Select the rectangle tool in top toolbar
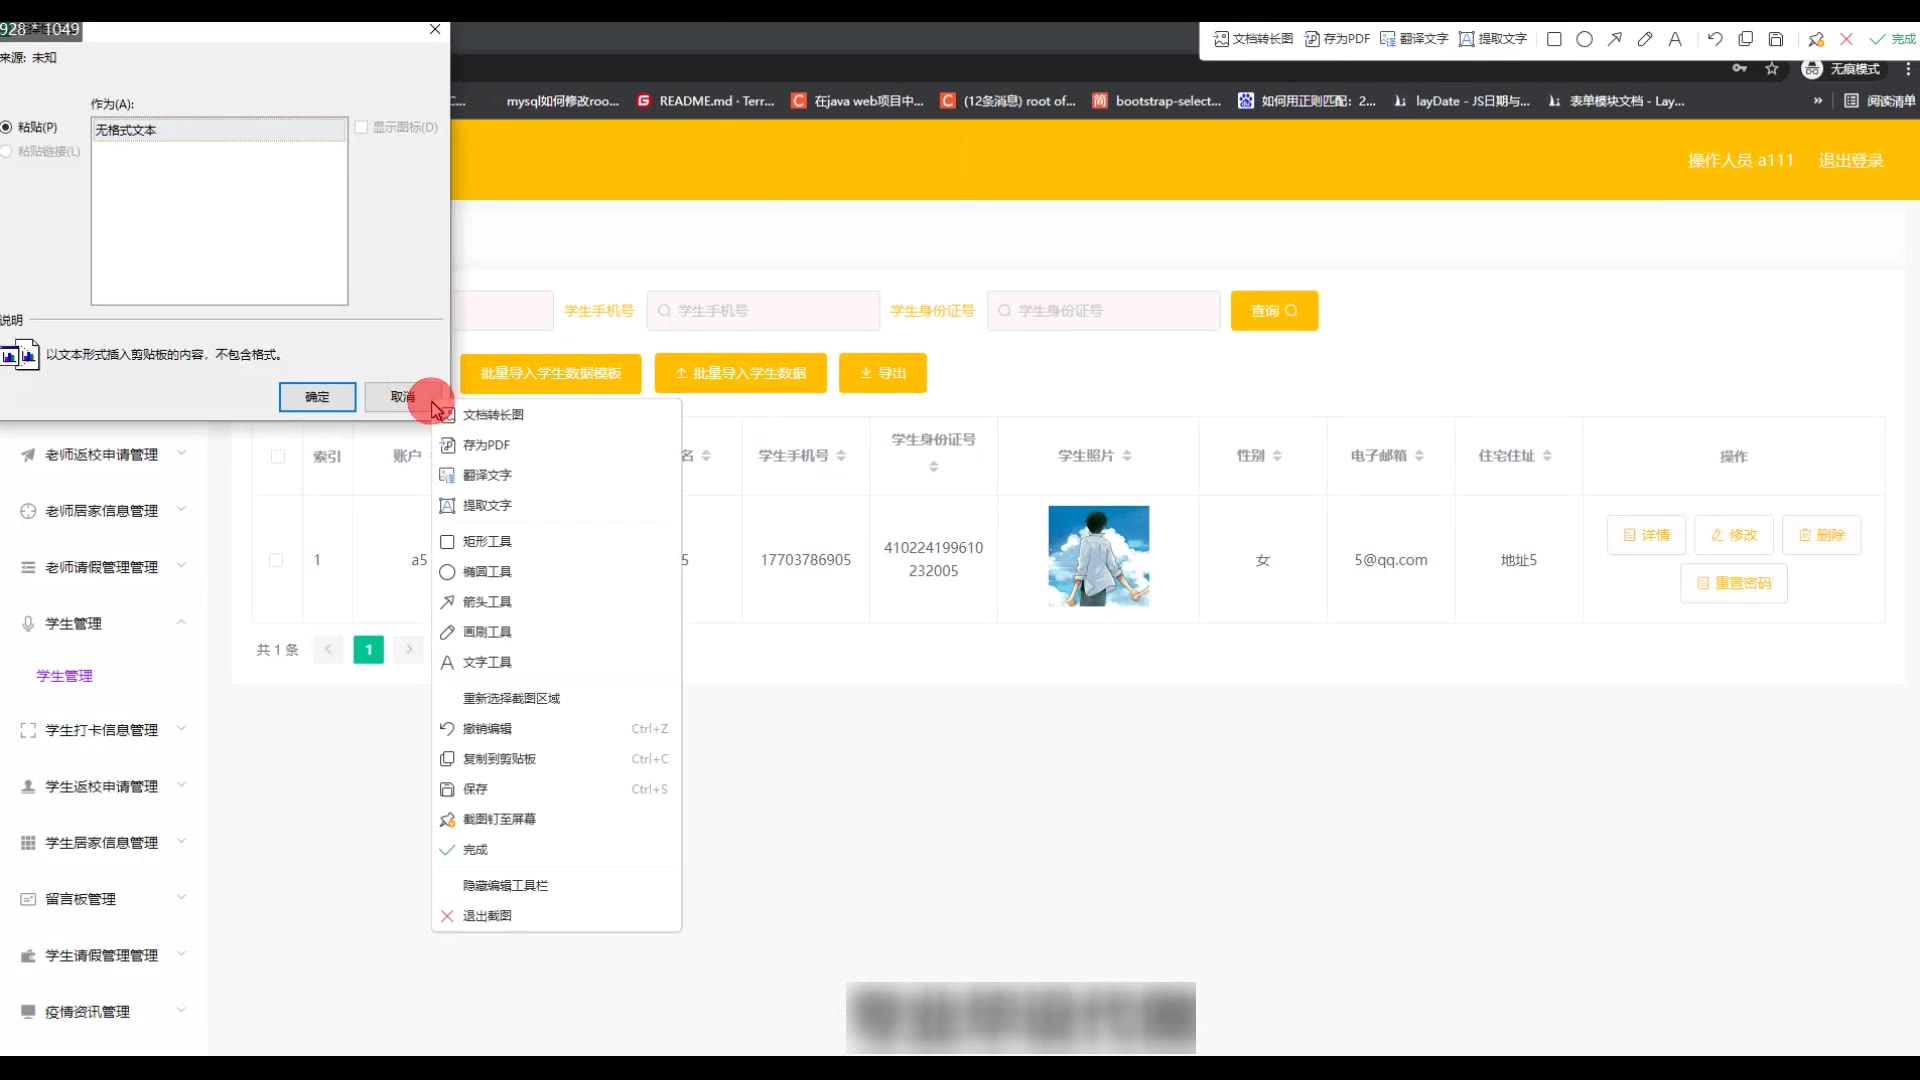The height and width of the screenshot is (1080, 1920). point(1554,39)
